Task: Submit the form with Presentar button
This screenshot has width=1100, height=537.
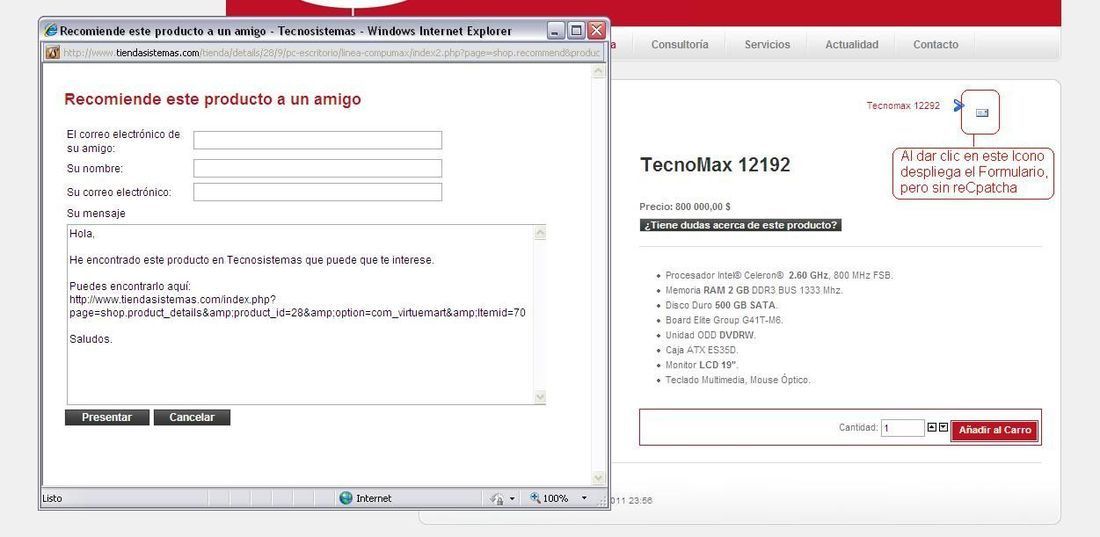Action: pyautogui.click(x=107, y=417)
